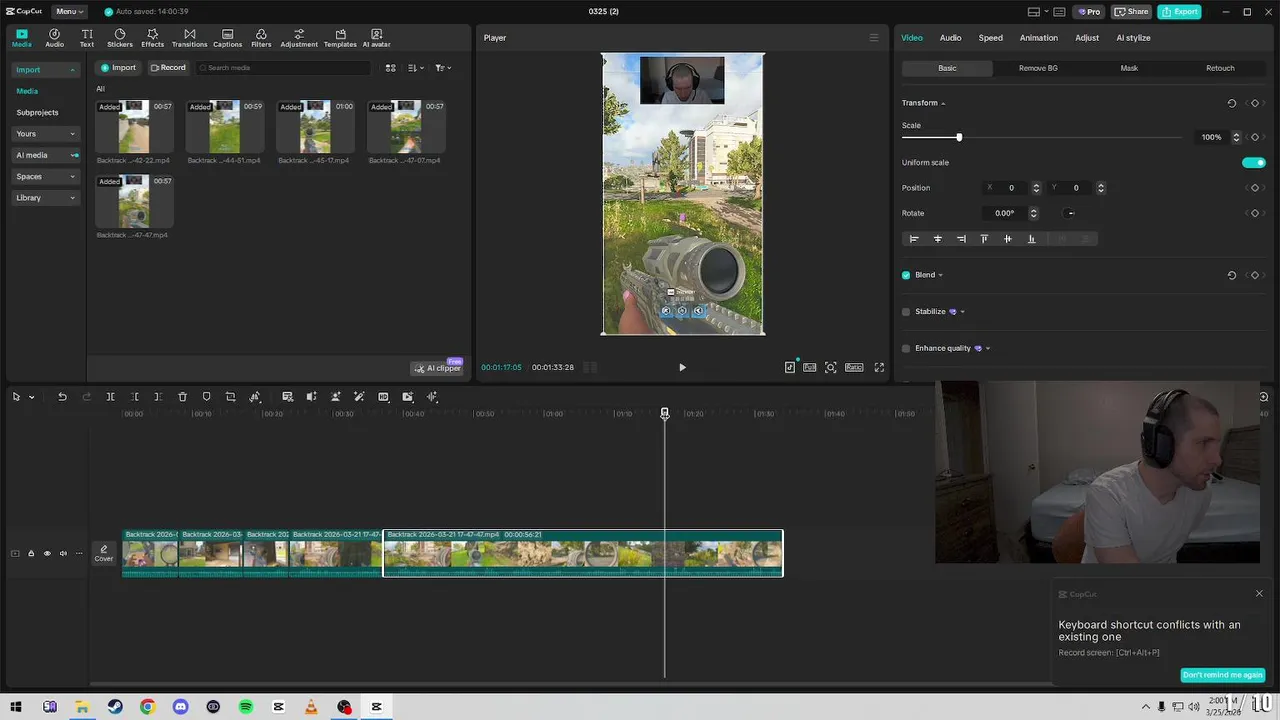Open the AI avatar panel
1280x720 pixels.
(377, 38)
